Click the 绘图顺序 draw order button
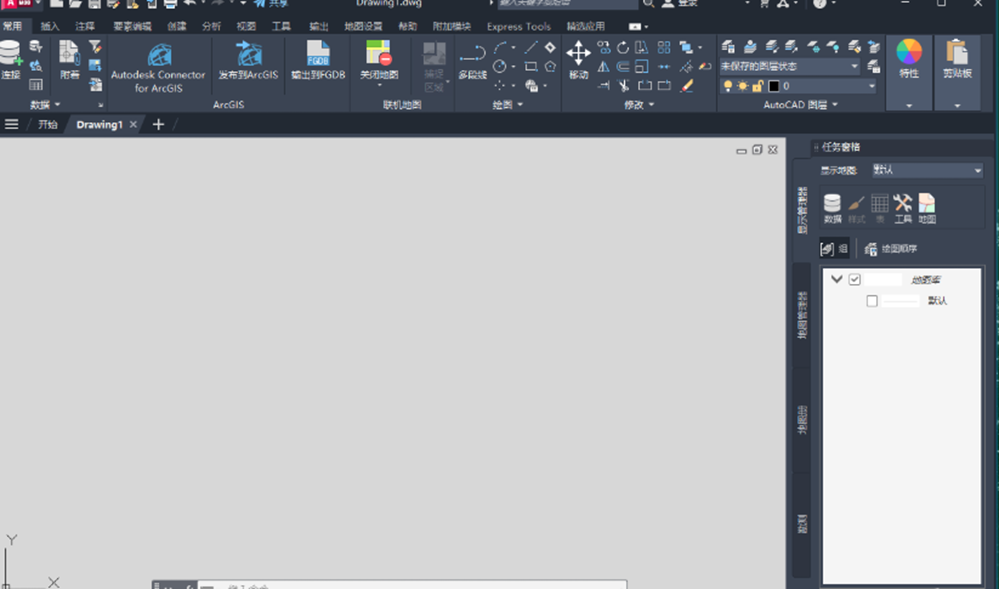The height and width of the screenshot is (589, 999). point(891,249)
